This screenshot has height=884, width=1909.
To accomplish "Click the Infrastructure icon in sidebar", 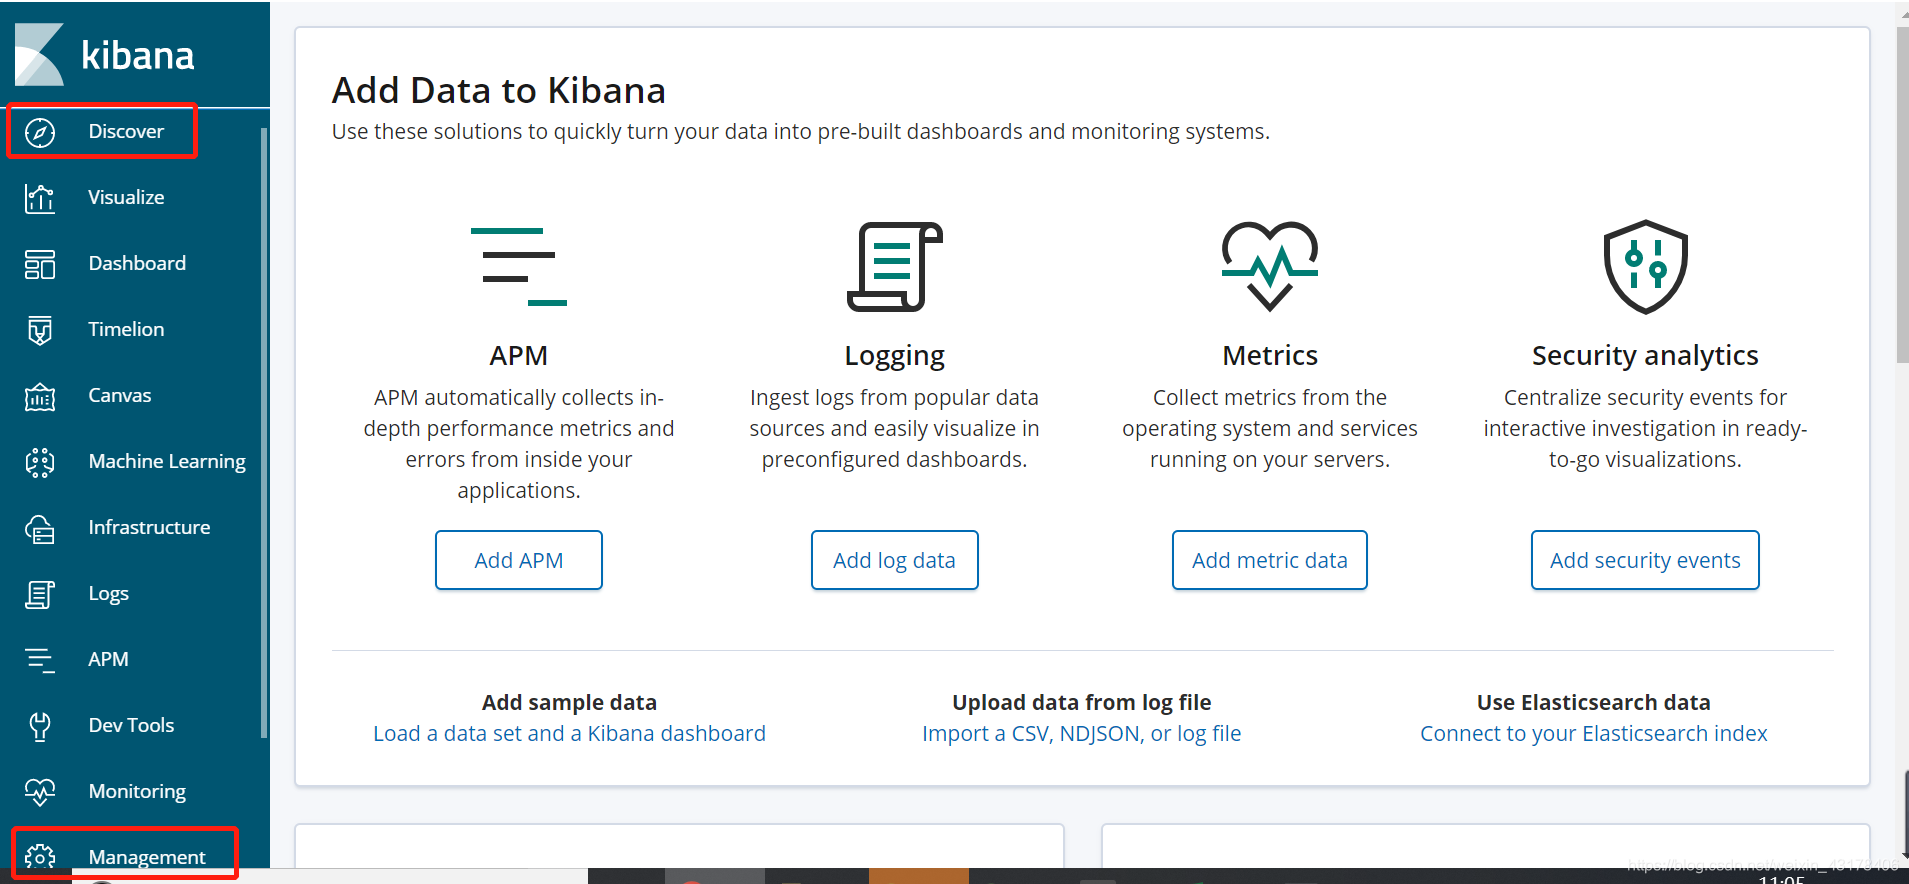I will click(40, 528).
